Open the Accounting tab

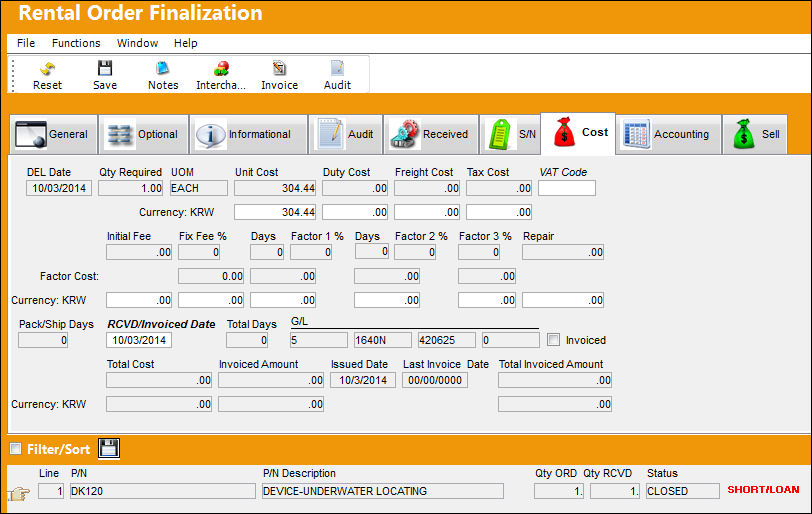point(669,135)
